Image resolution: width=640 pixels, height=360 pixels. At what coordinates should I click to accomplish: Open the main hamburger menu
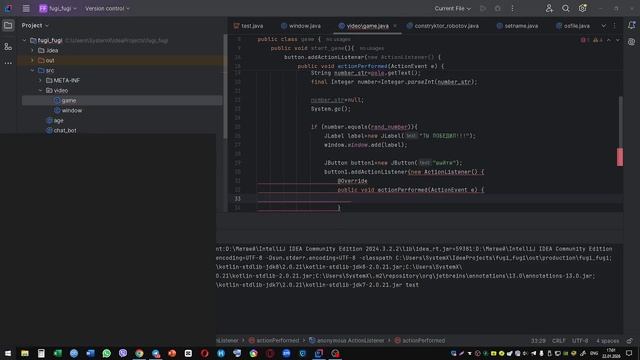click(26, 8)
